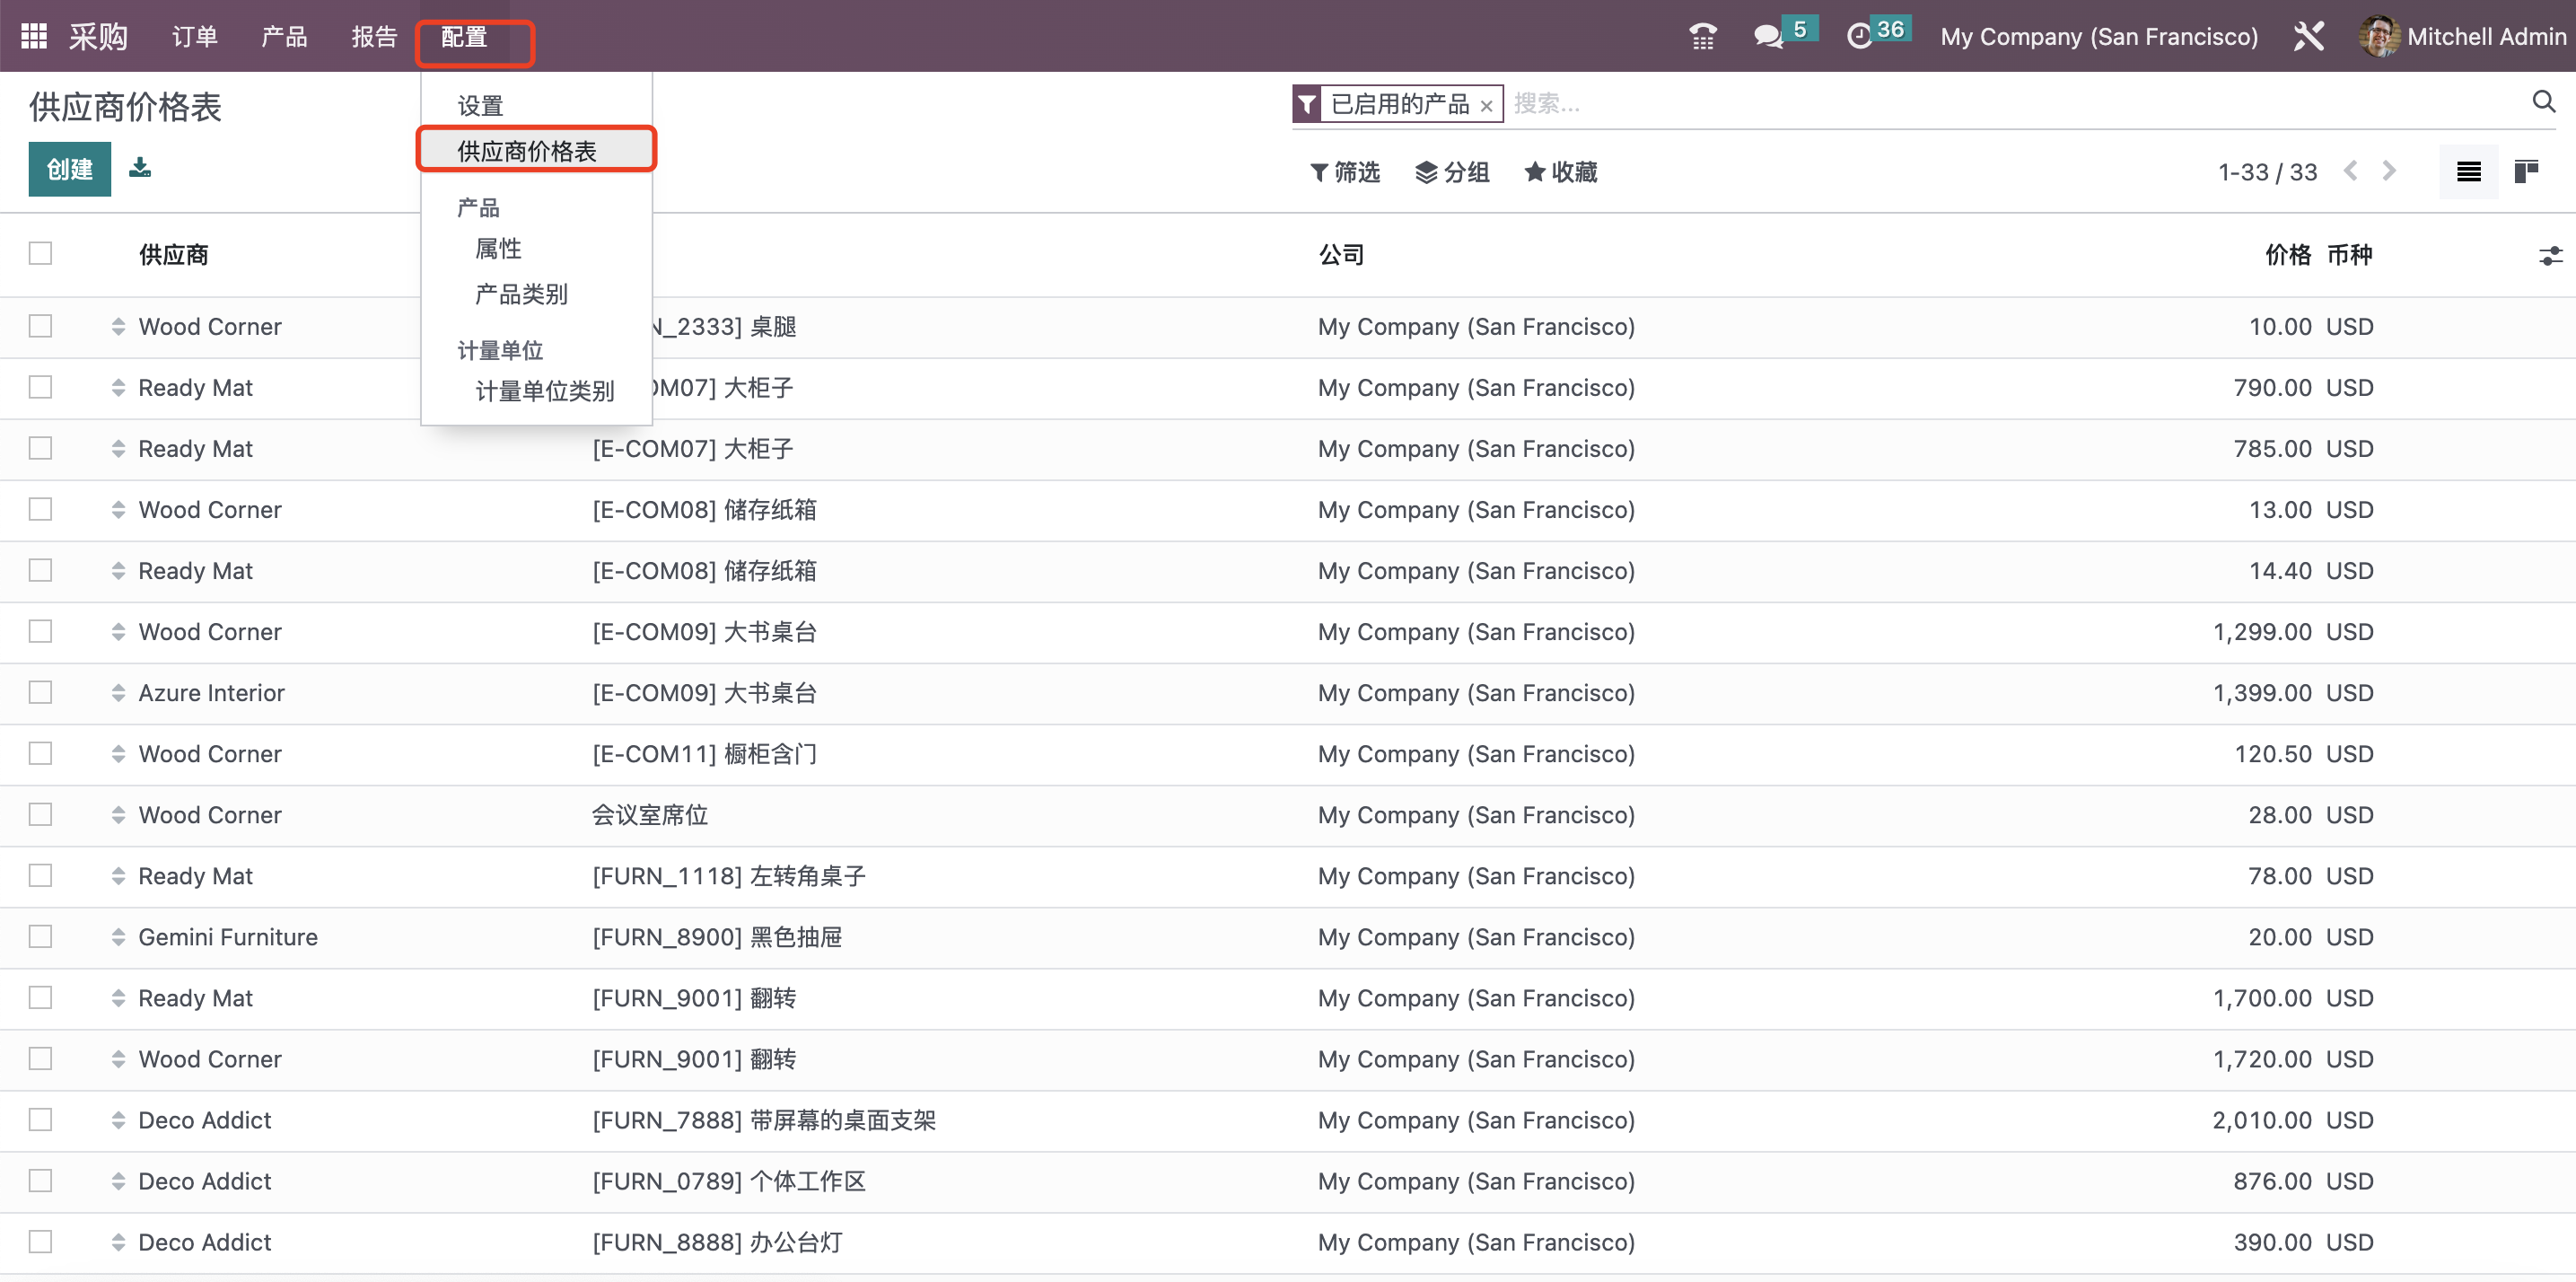Open the 收藏 favorites dropdown

click(1560, 172)
